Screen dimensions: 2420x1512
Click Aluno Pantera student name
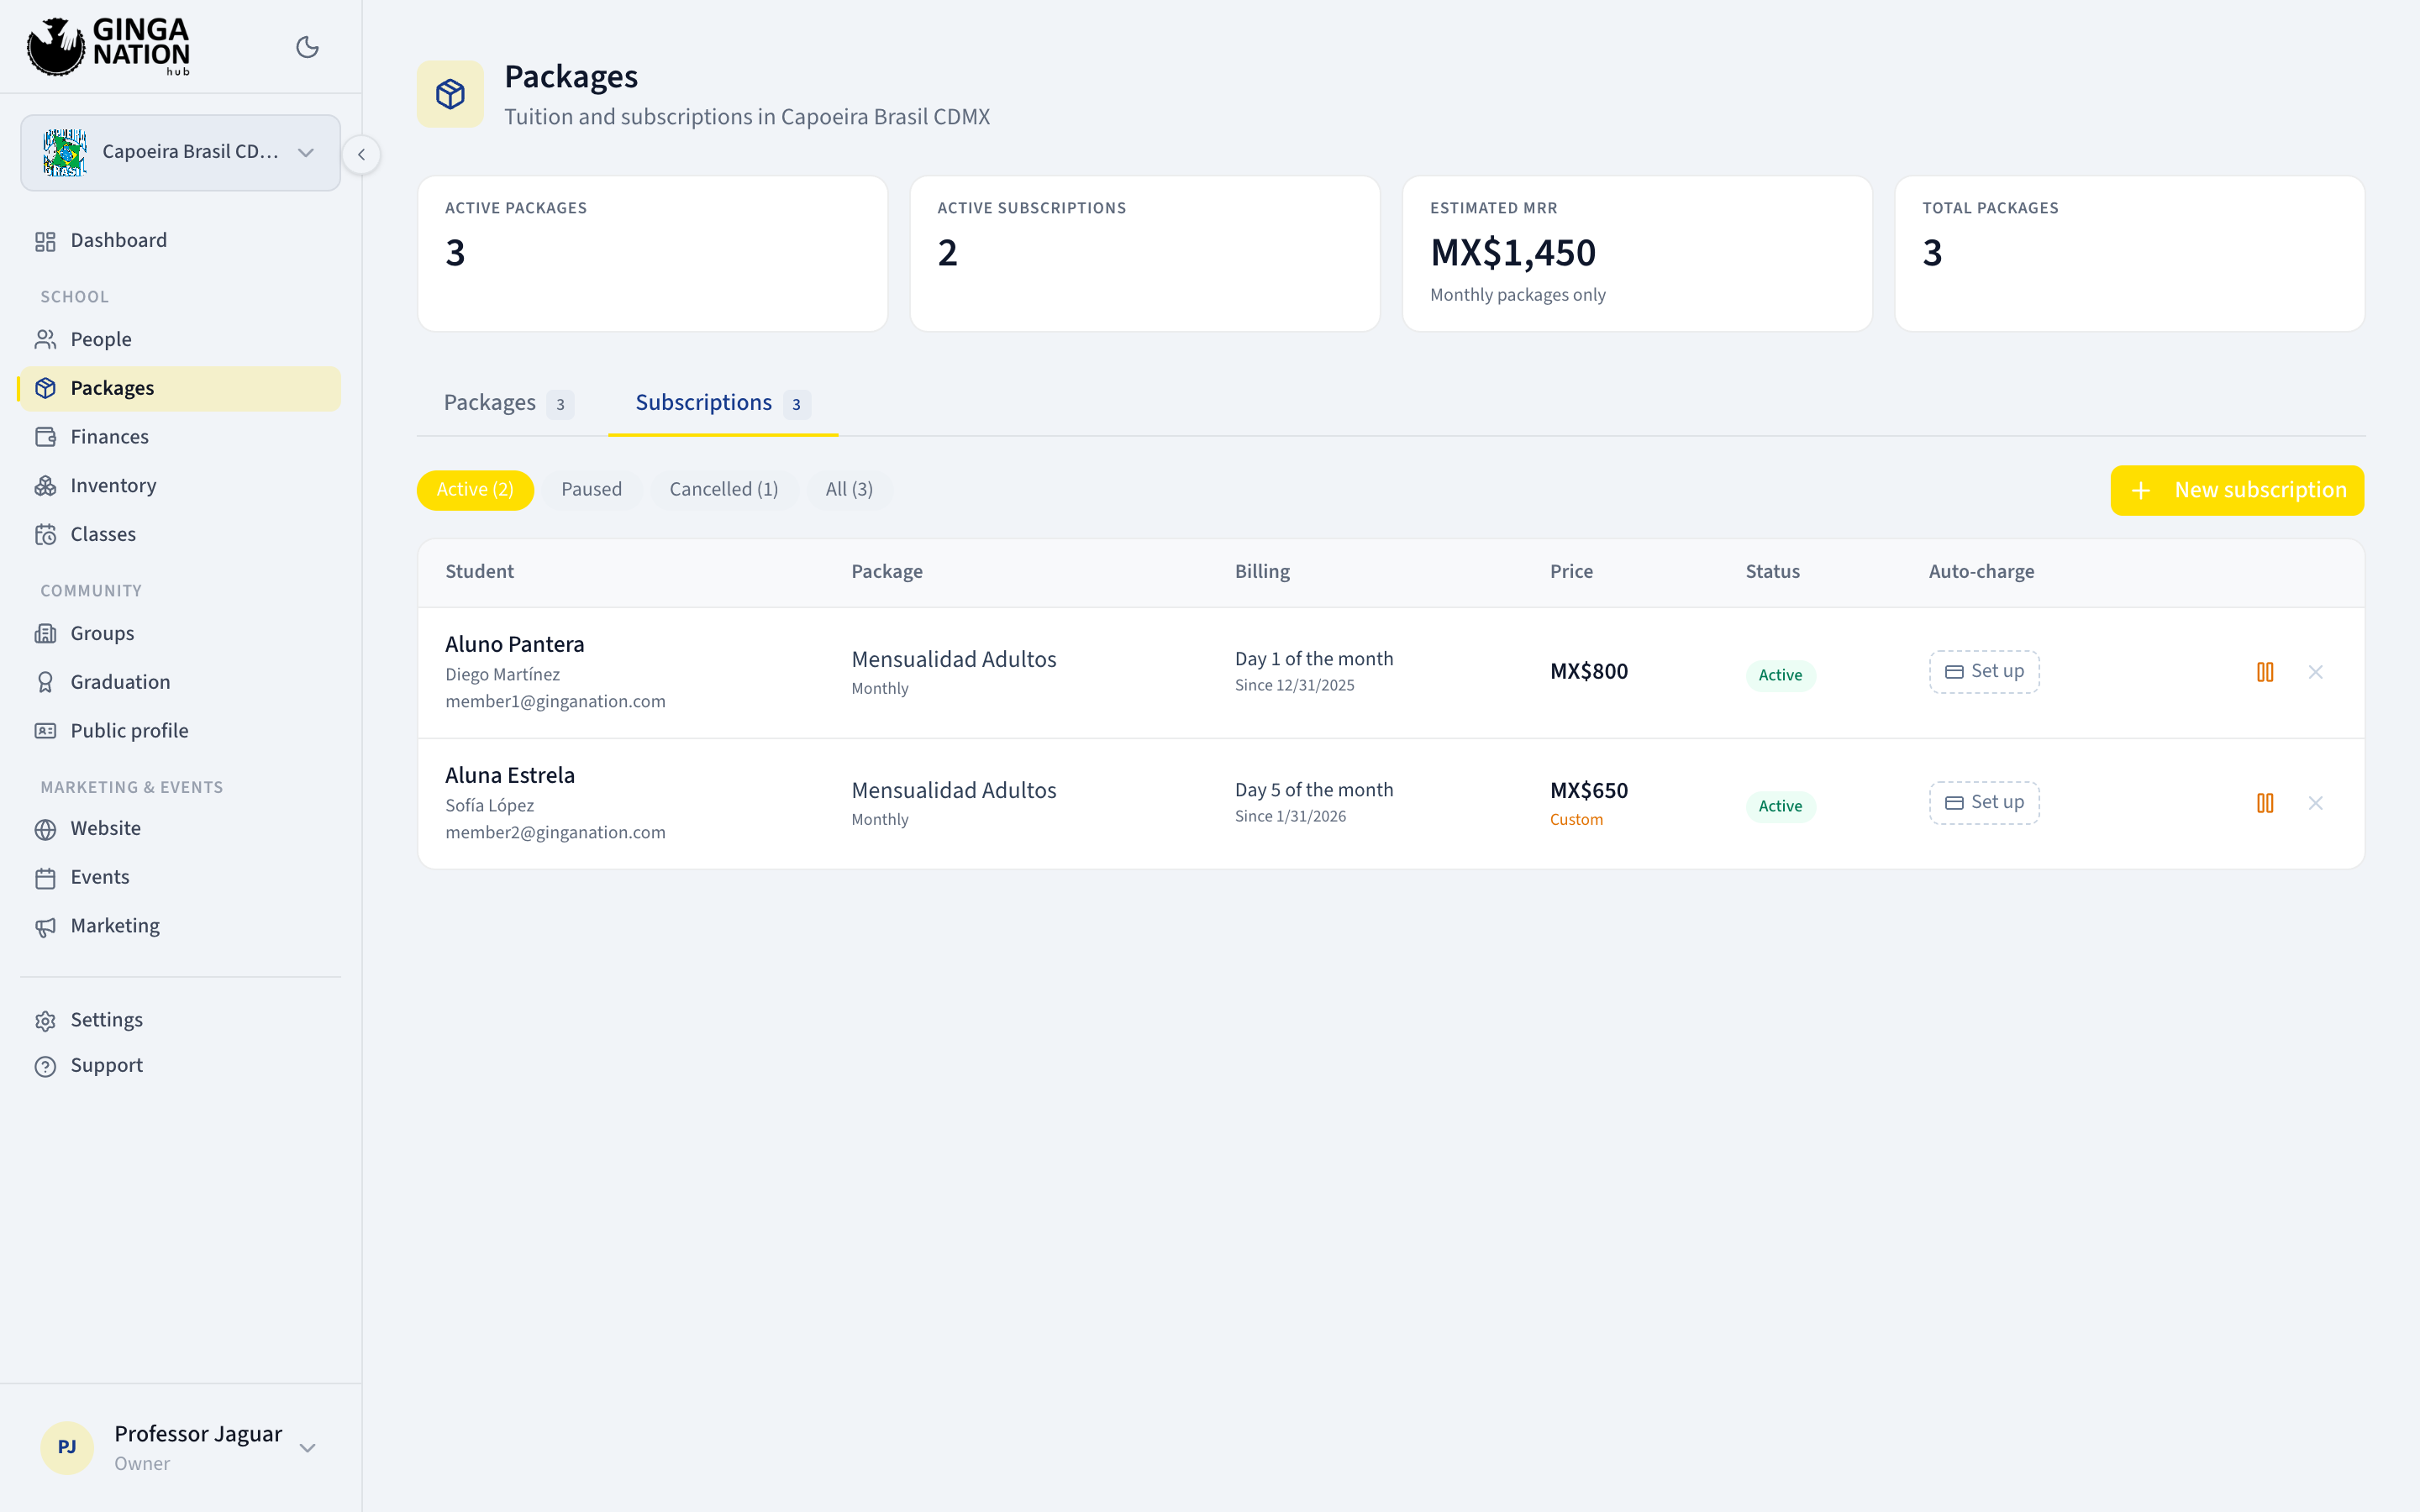[x=514, y=645]
